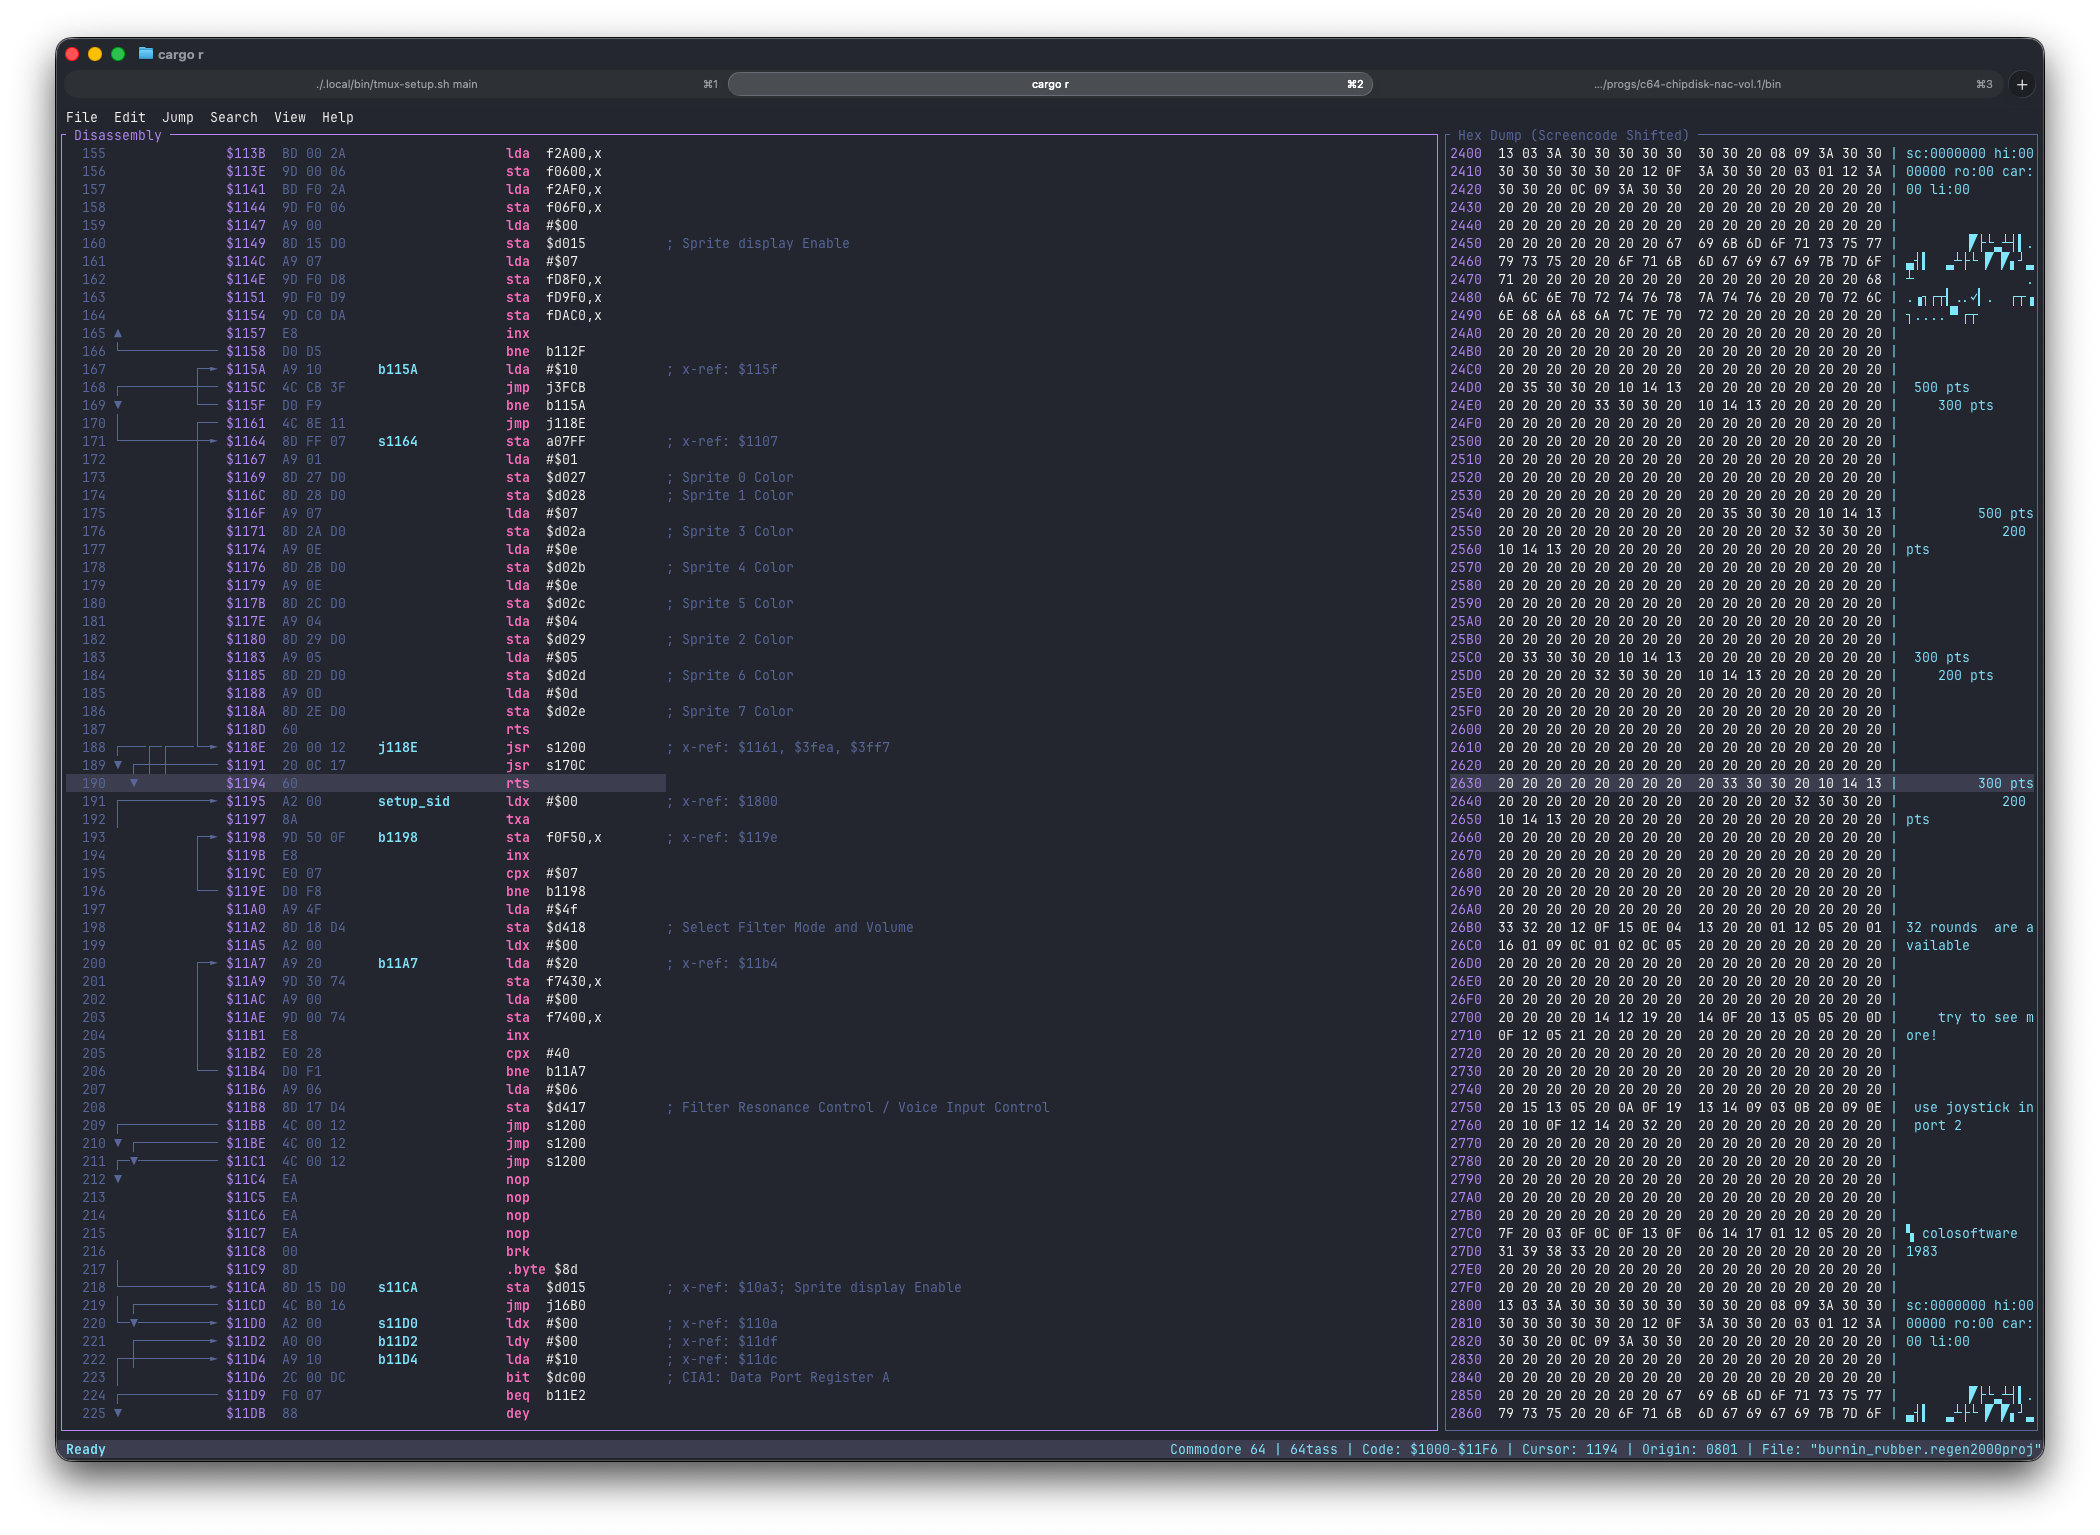Click the downward triangle marker beside line 189
This screenshot has width=2100, height=1535.
tap(119, 765)
